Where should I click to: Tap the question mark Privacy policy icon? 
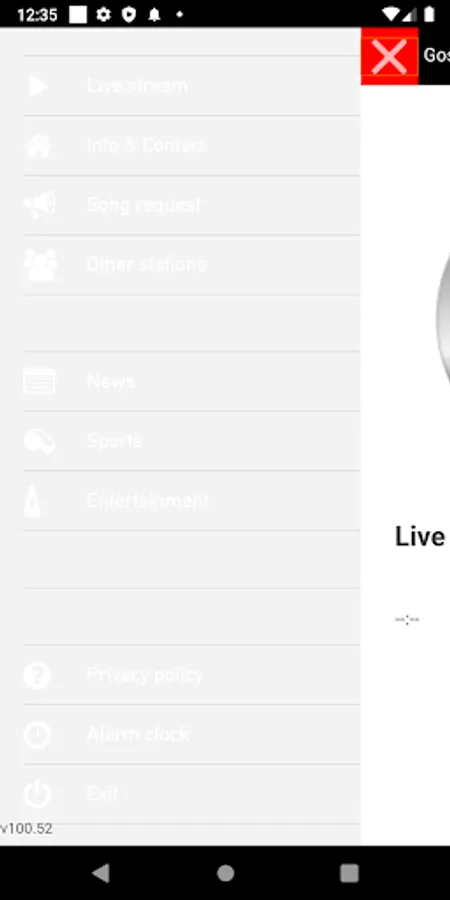coord(37,675)
